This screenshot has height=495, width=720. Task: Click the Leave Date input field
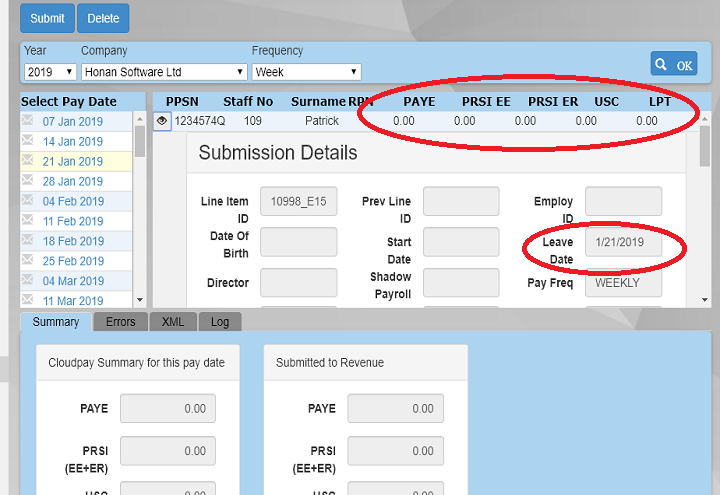[x=623, y=243]
